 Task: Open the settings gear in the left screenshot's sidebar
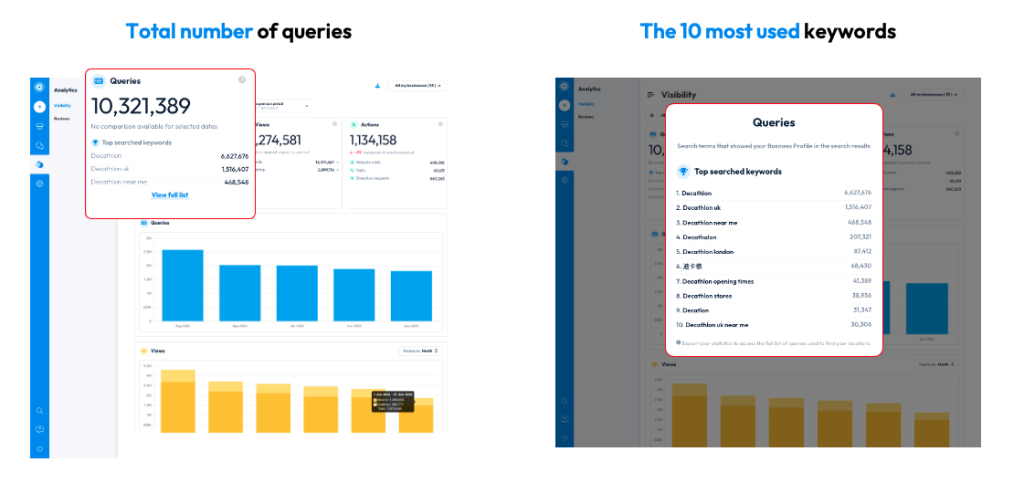point(39,183)
